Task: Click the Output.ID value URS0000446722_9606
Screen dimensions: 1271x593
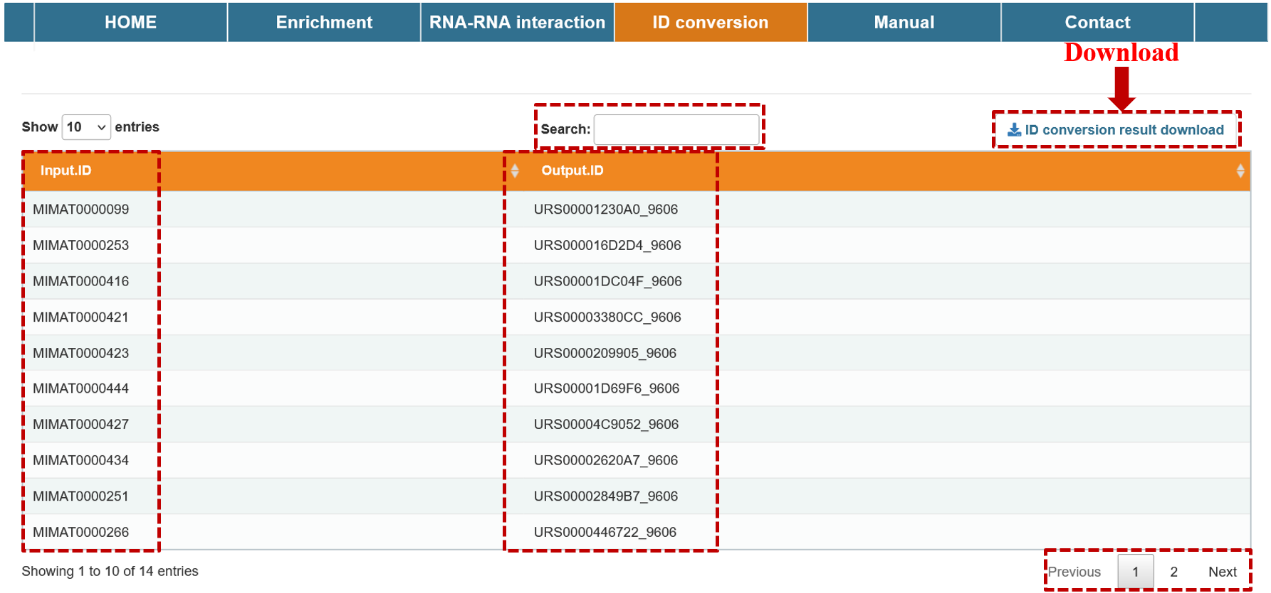Action: pyautogui.click(x=604, y=532)
